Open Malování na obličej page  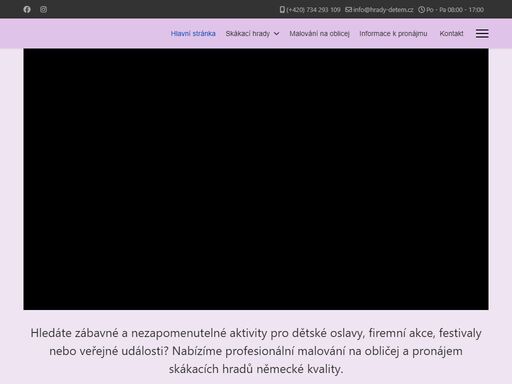click(x=319, y=34)
